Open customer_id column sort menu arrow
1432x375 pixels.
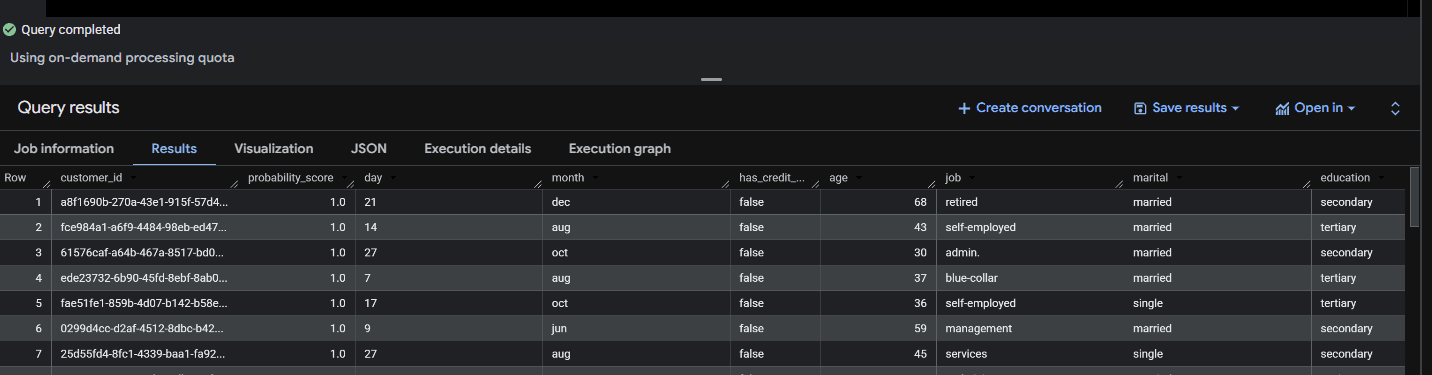(133, 178)
